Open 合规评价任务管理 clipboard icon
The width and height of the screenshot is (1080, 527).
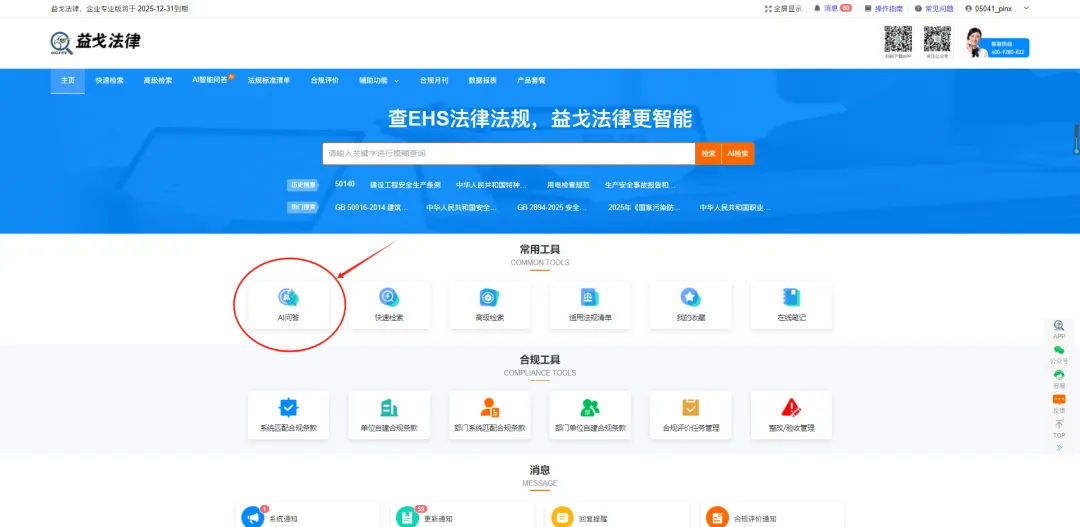[x=691, y=407]
